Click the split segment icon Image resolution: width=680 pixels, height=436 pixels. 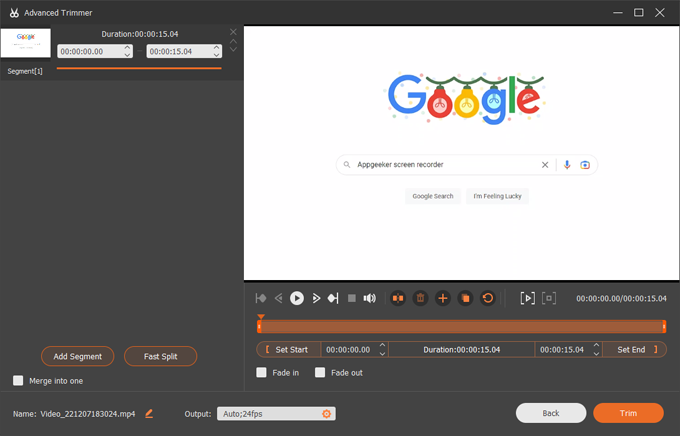398,298
